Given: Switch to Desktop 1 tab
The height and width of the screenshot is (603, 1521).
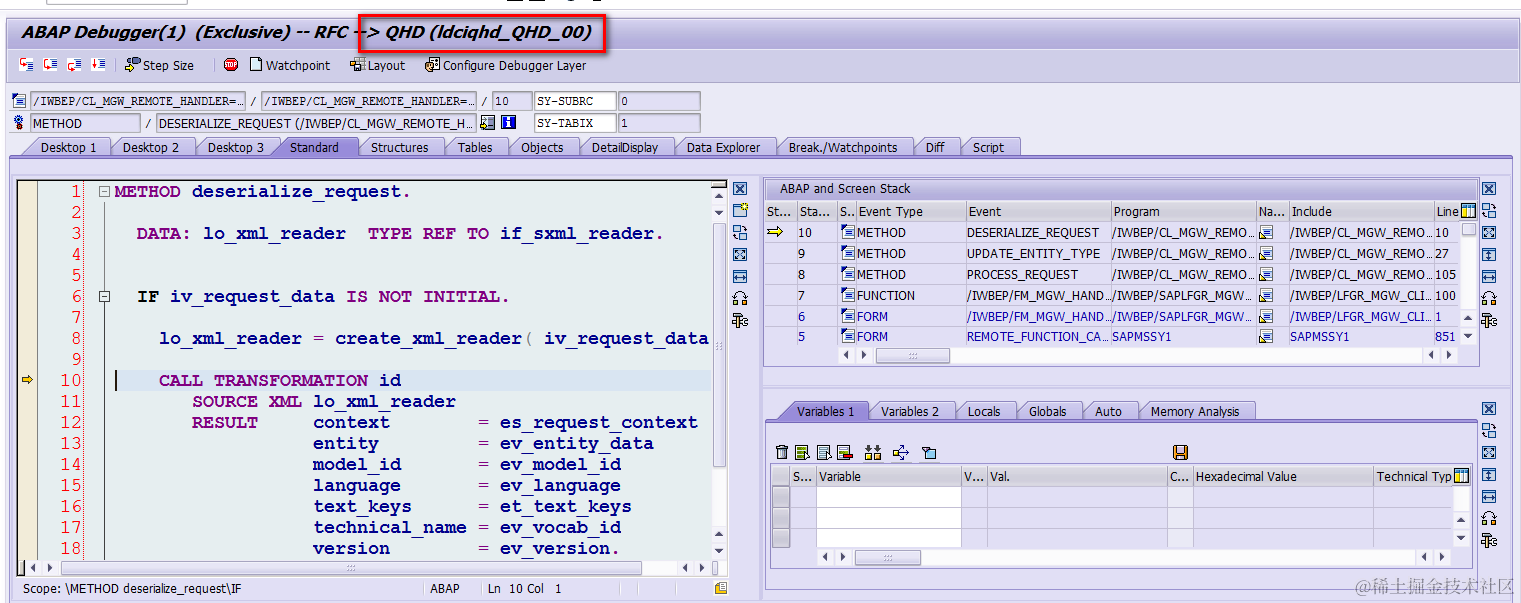Looking at the screenshot, I should [x=68, y=147].
